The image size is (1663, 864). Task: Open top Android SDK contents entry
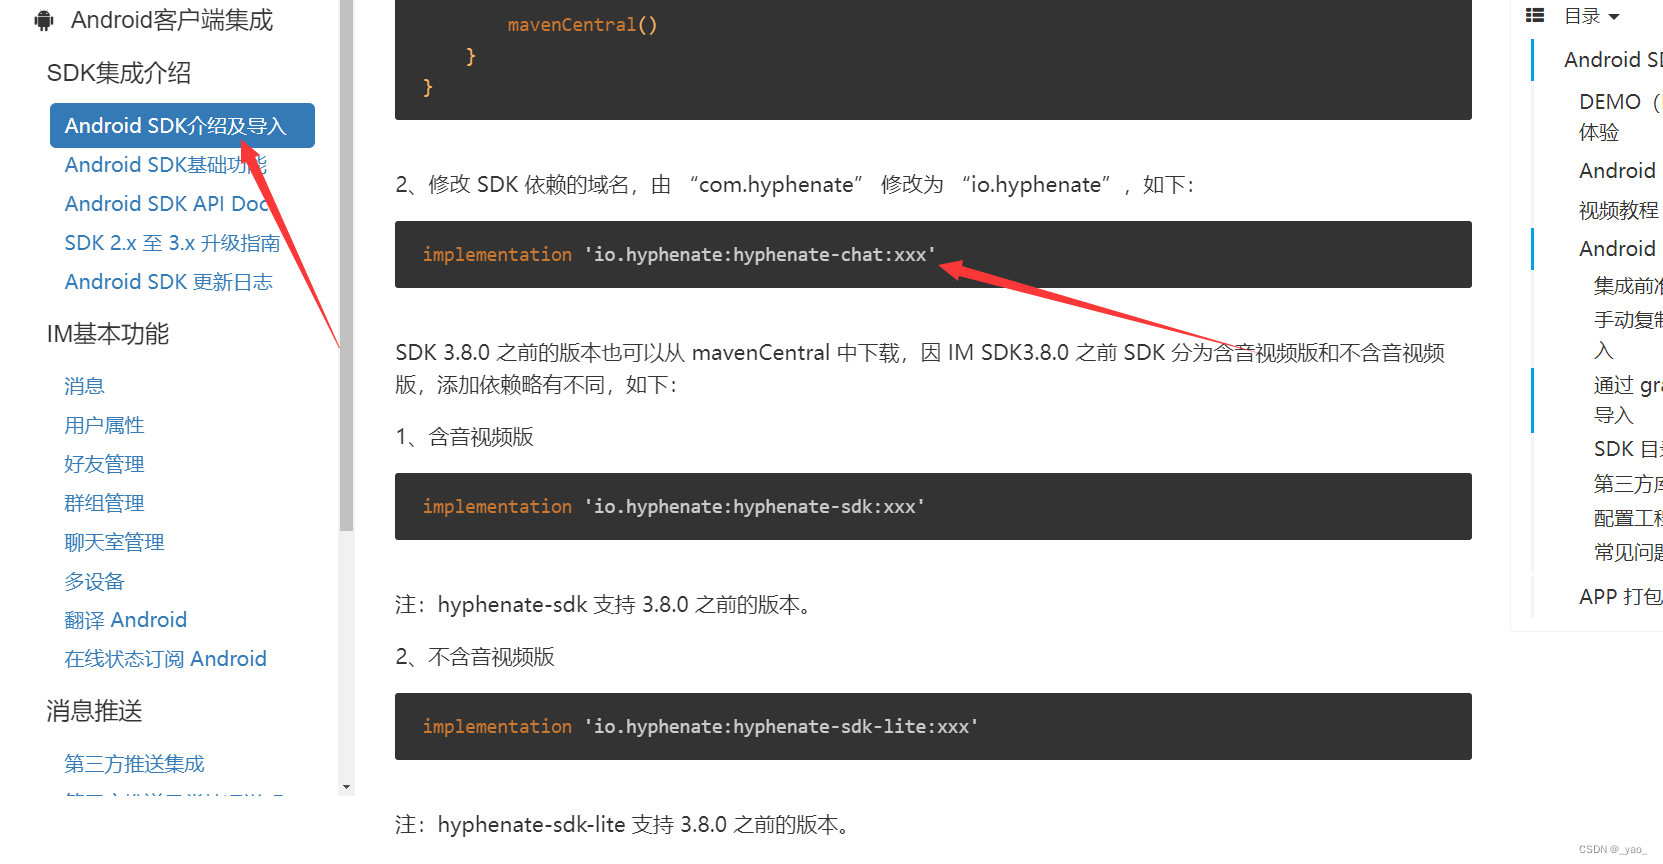[x=1613, y=60]
